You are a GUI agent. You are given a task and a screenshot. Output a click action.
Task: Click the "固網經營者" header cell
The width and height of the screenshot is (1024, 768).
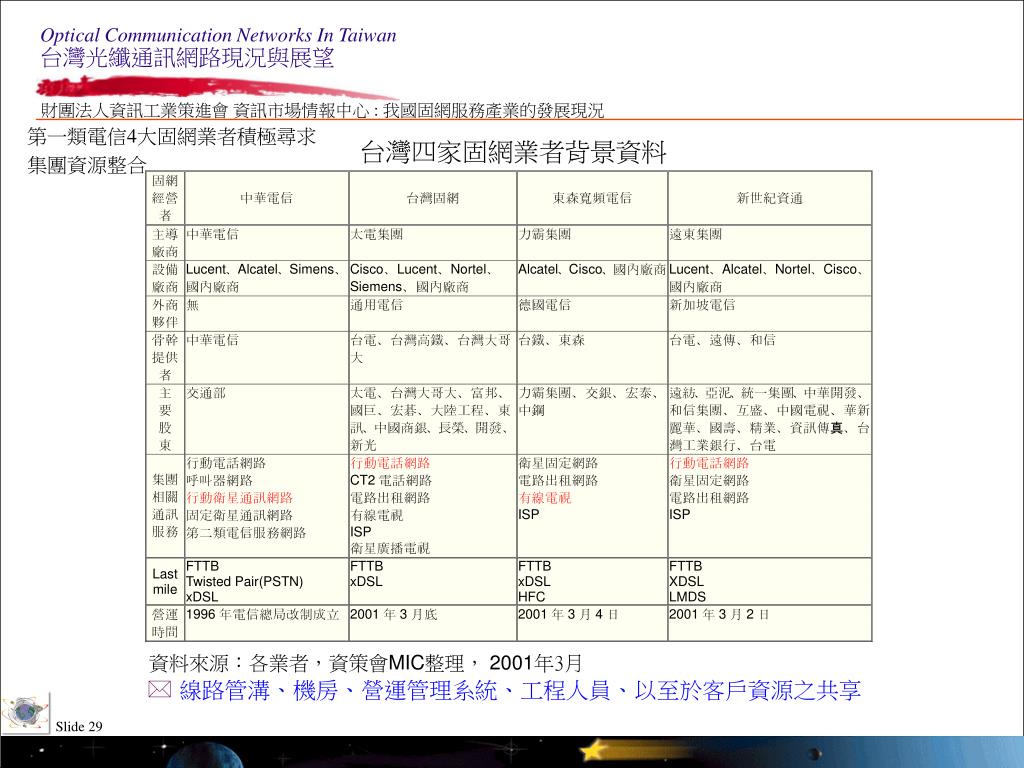point(165,198)
